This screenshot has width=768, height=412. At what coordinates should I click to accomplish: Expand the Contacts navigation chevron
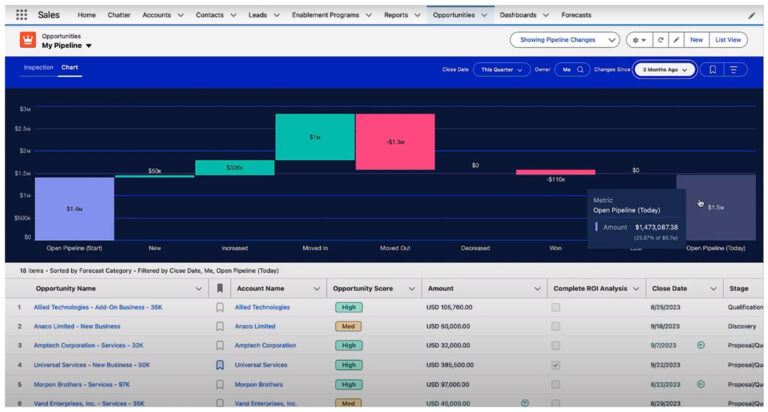click(233, 15)
